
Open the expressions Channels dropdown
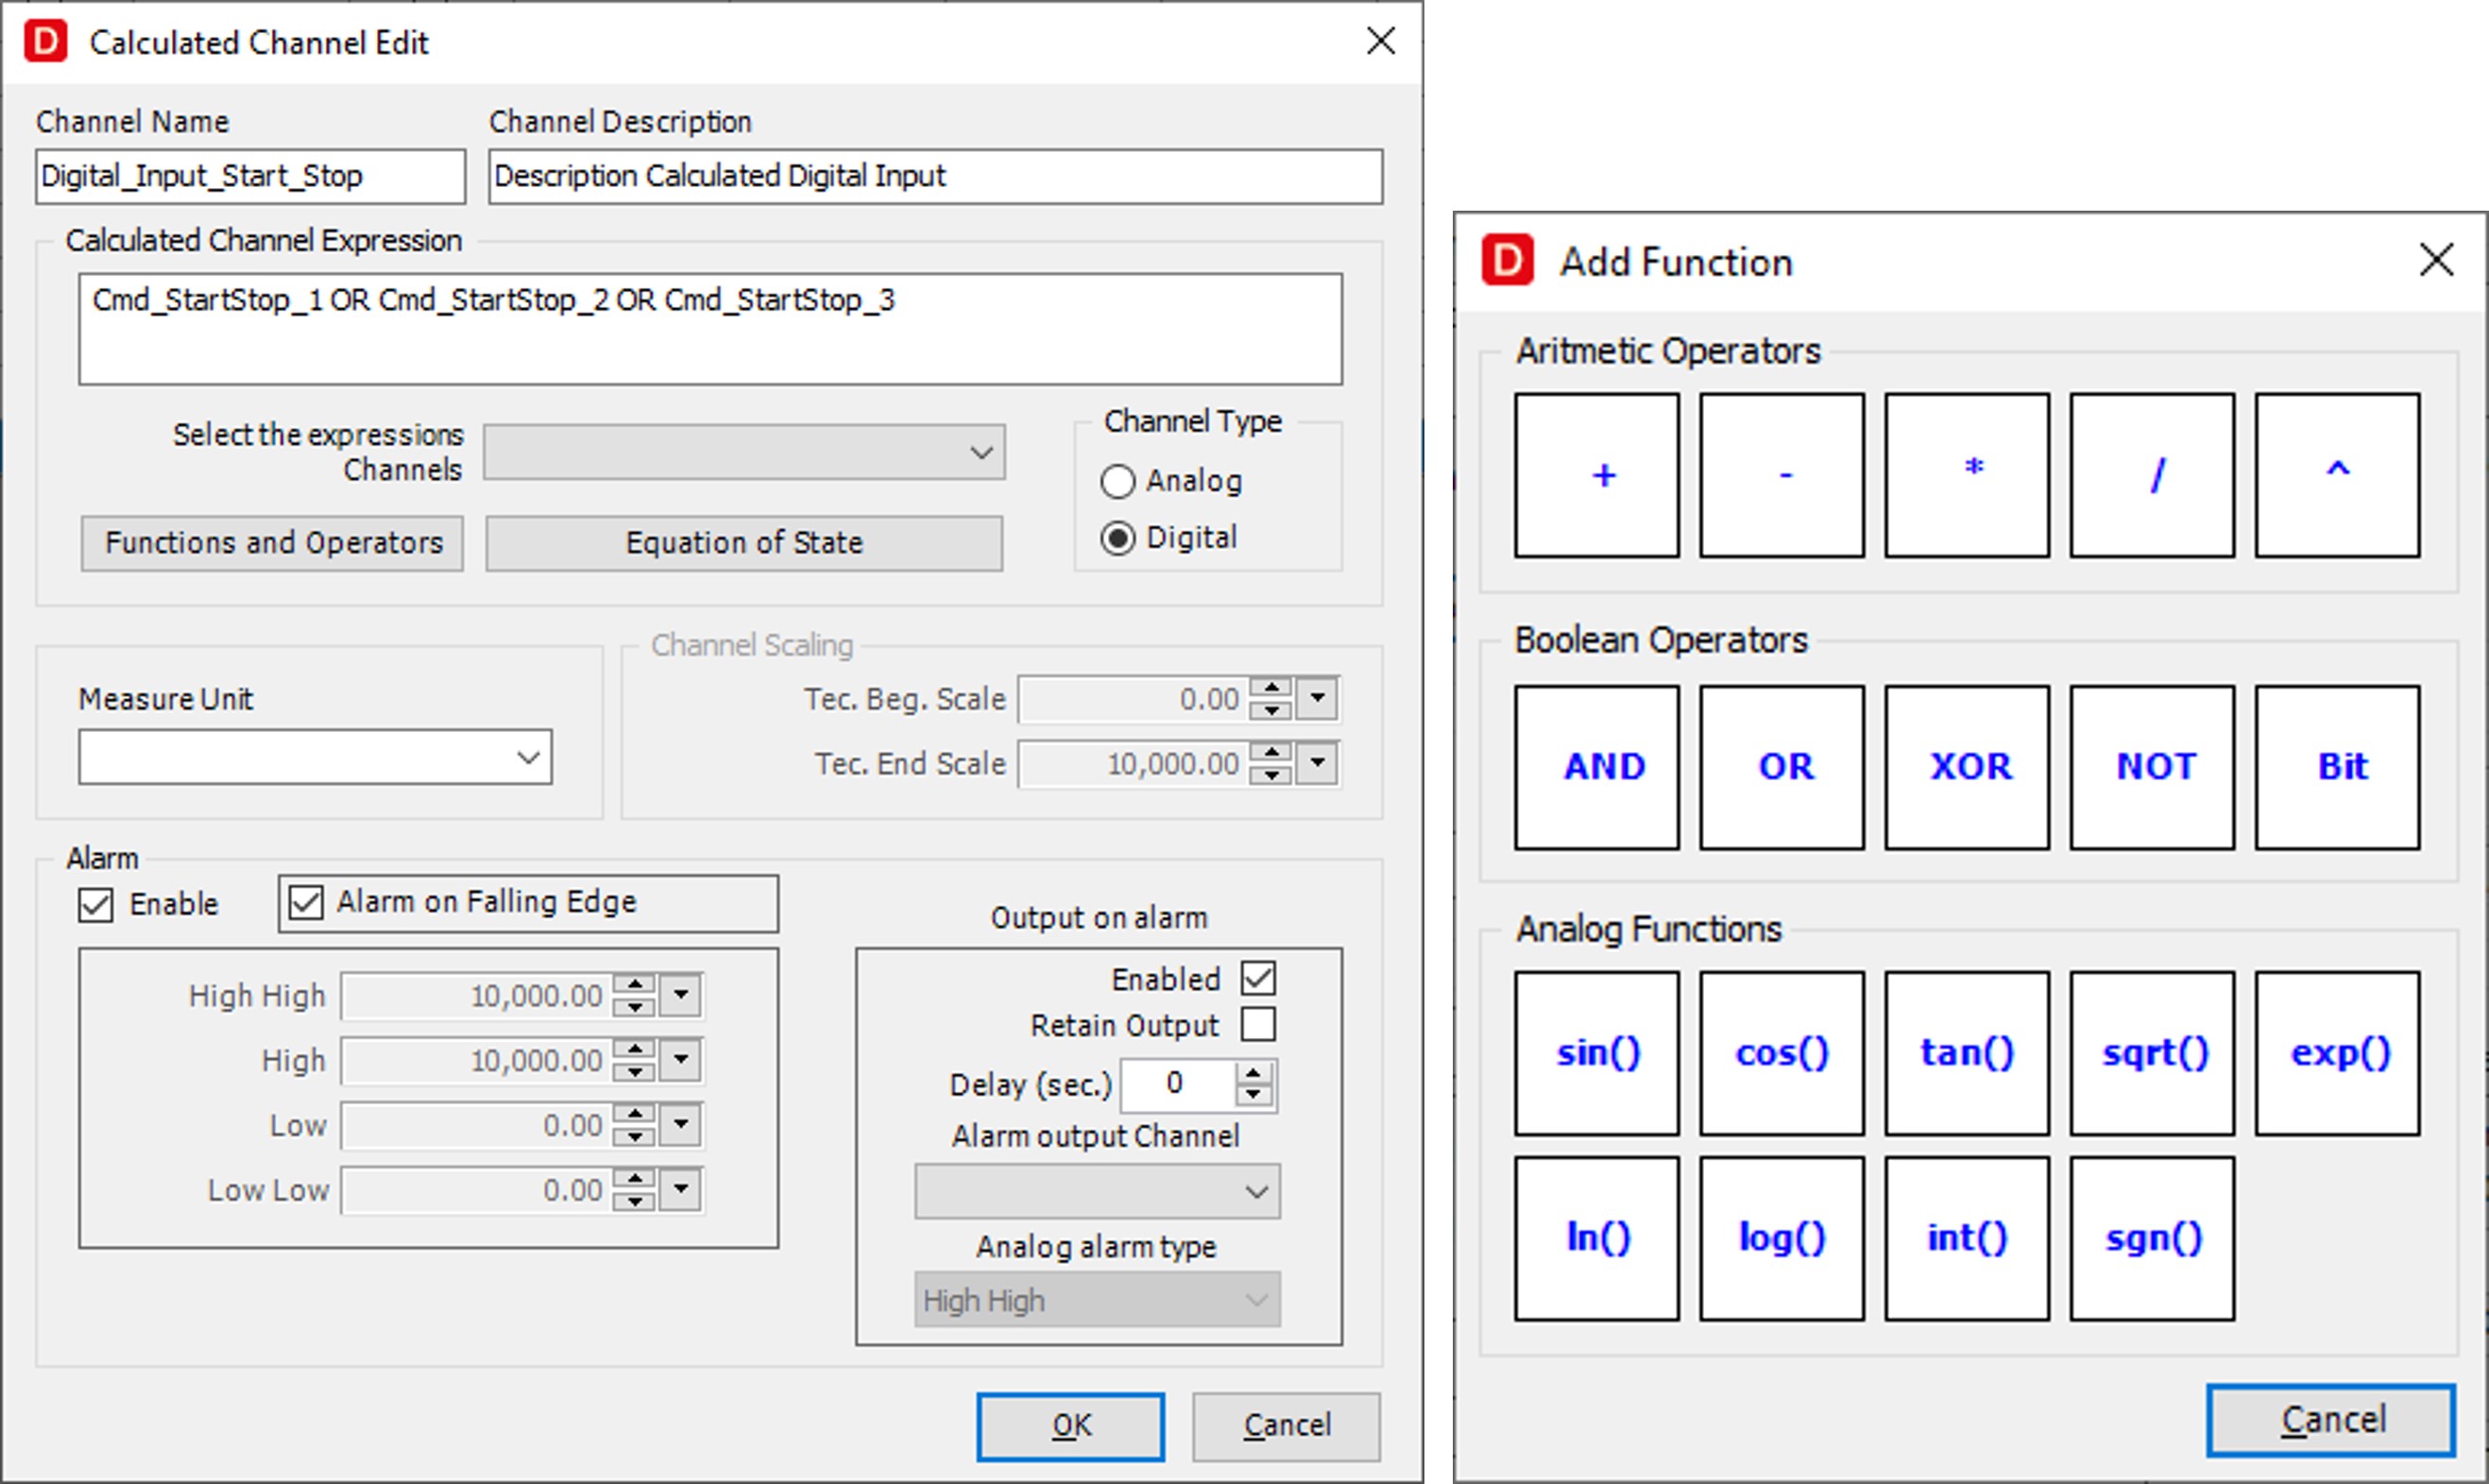click(x=744, y=452)
